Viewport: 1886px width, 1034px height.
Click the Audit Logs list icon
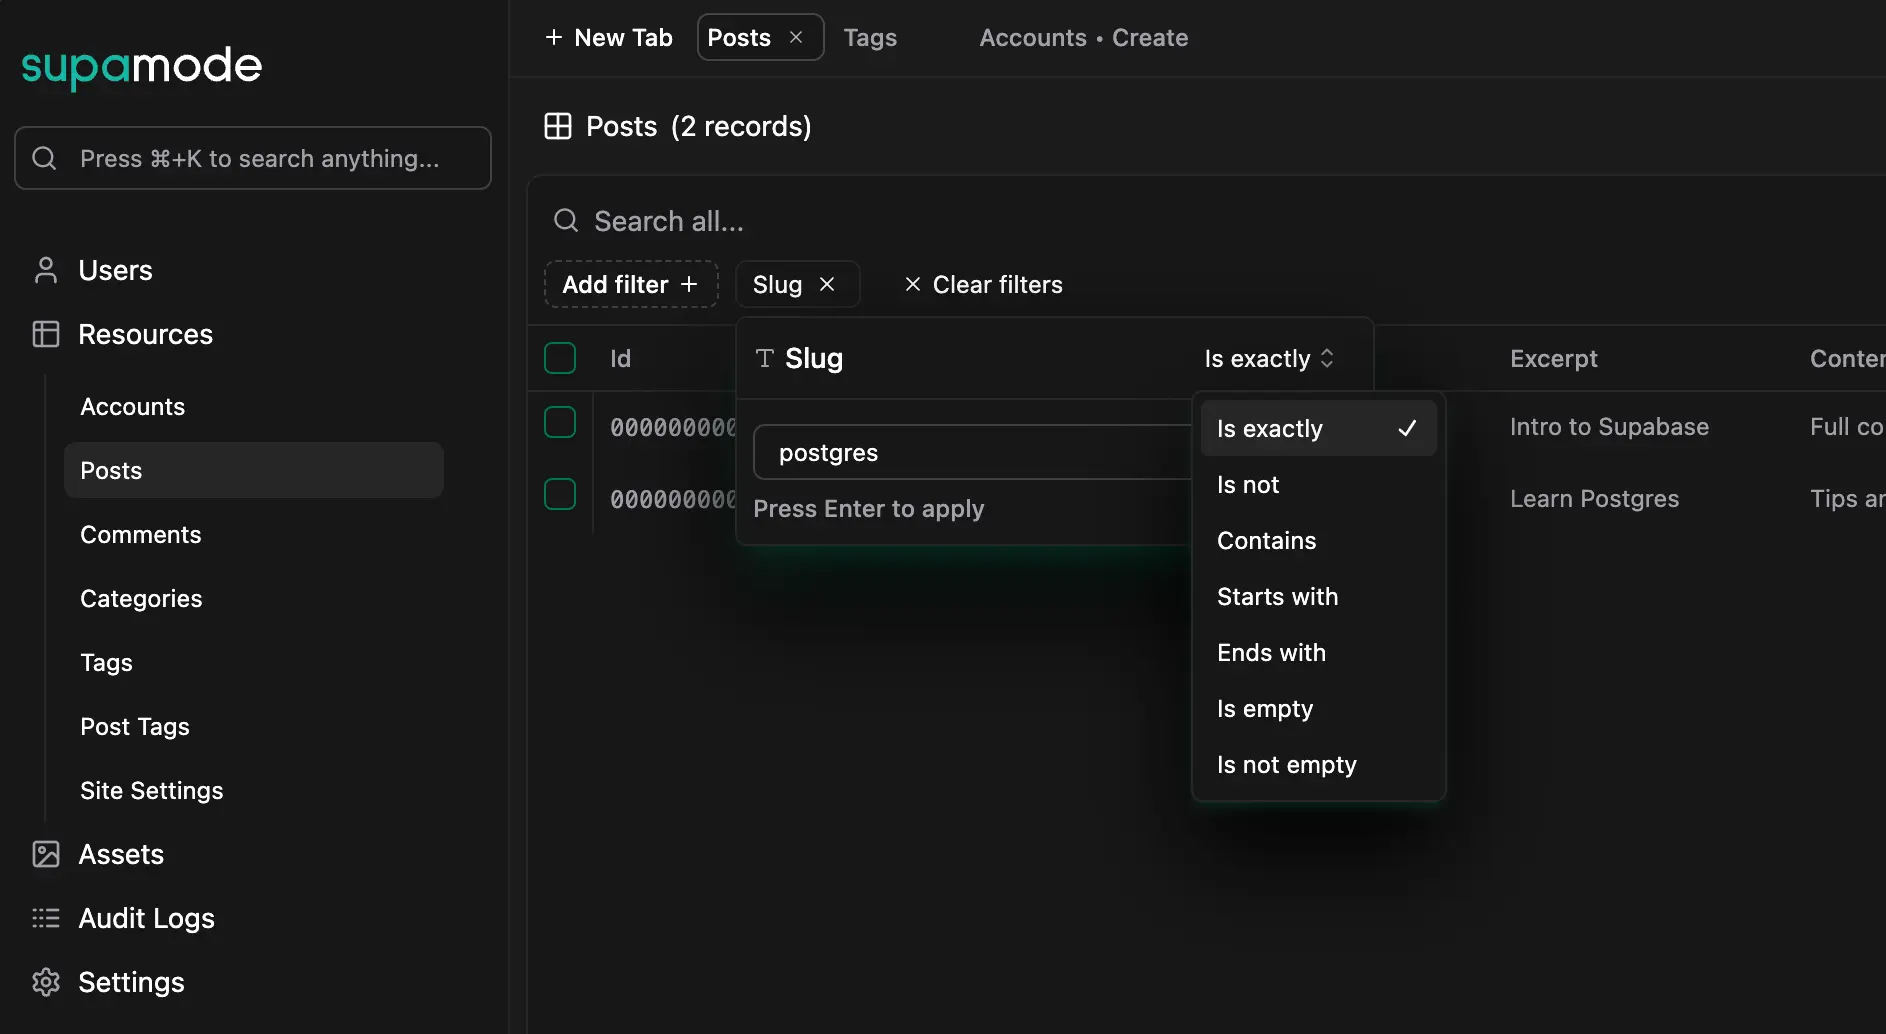pos(45,918)
